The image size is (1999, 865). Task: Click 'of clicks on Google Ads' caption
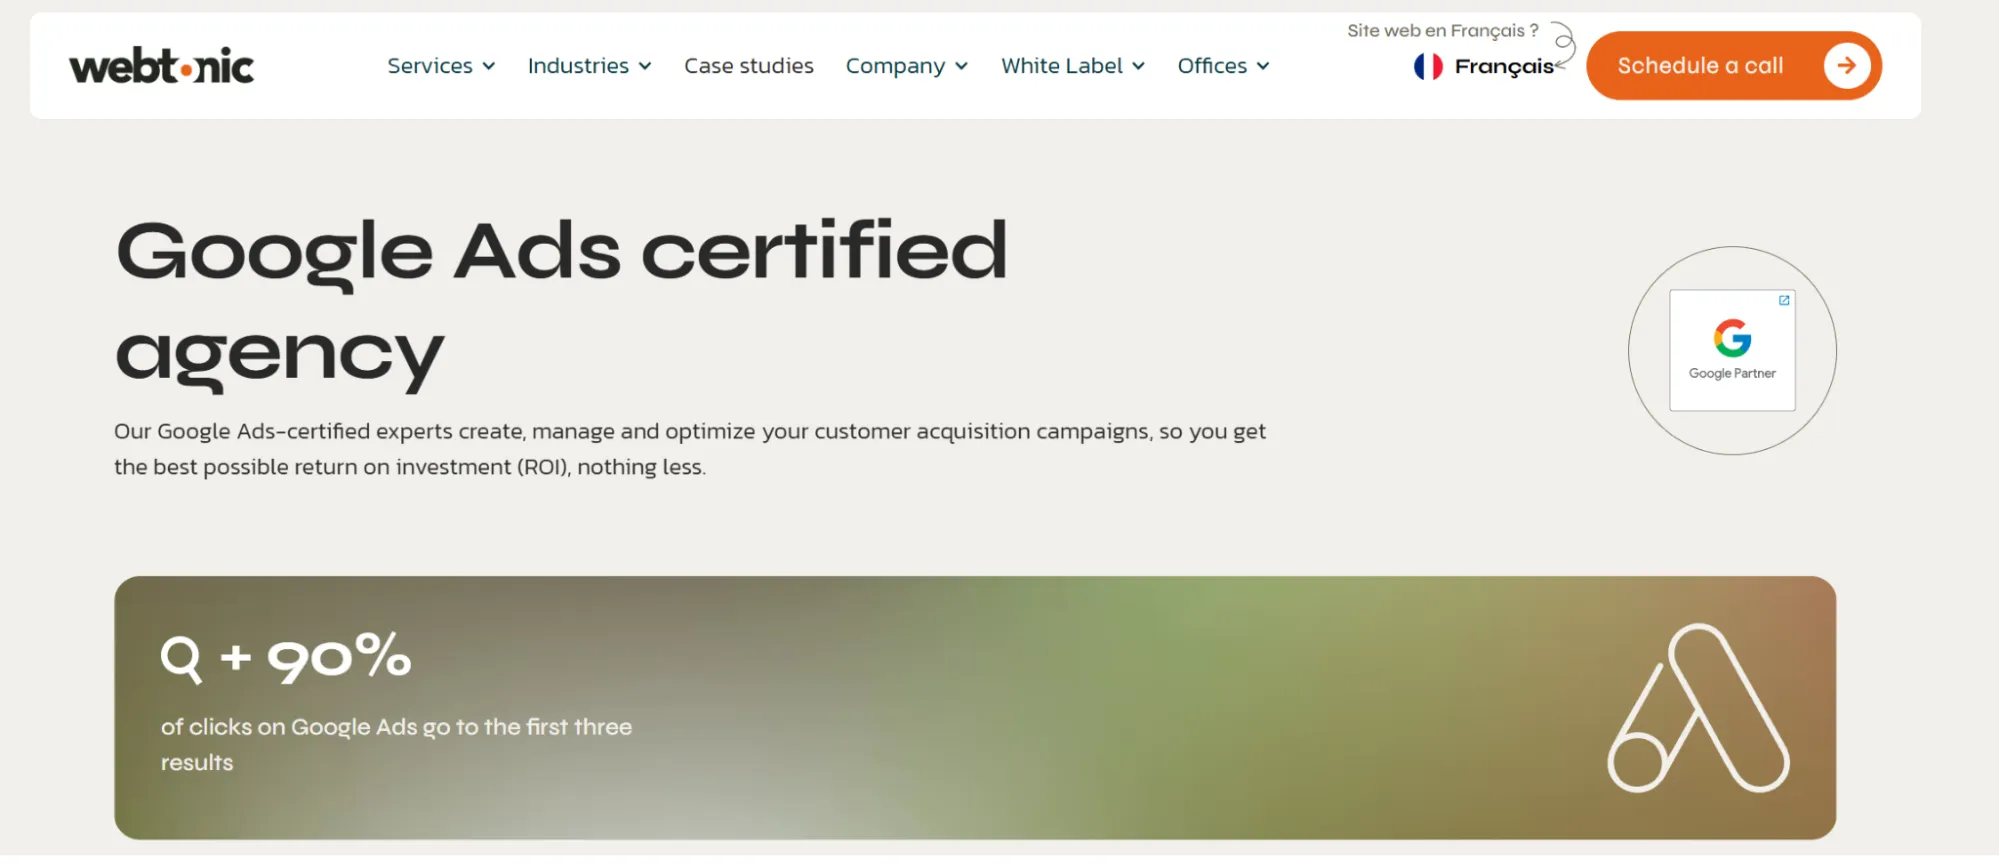396,744
